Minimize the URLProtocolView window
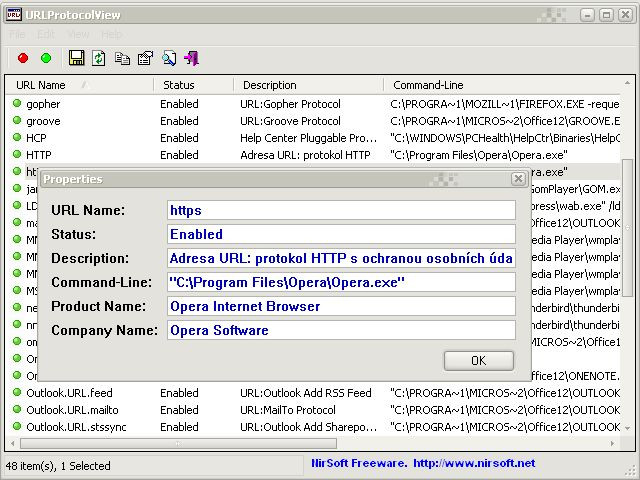This screenshot has height=480, width=640. click(587, 15)
